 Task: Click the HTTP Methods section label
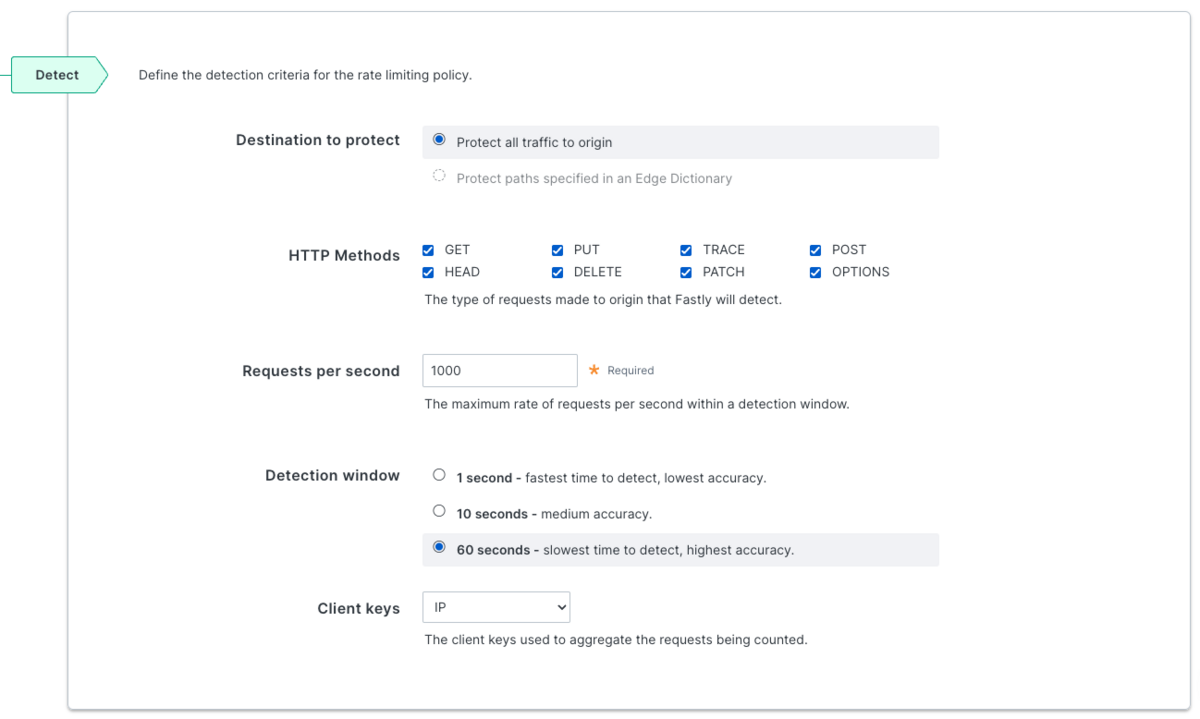(344, 256)
